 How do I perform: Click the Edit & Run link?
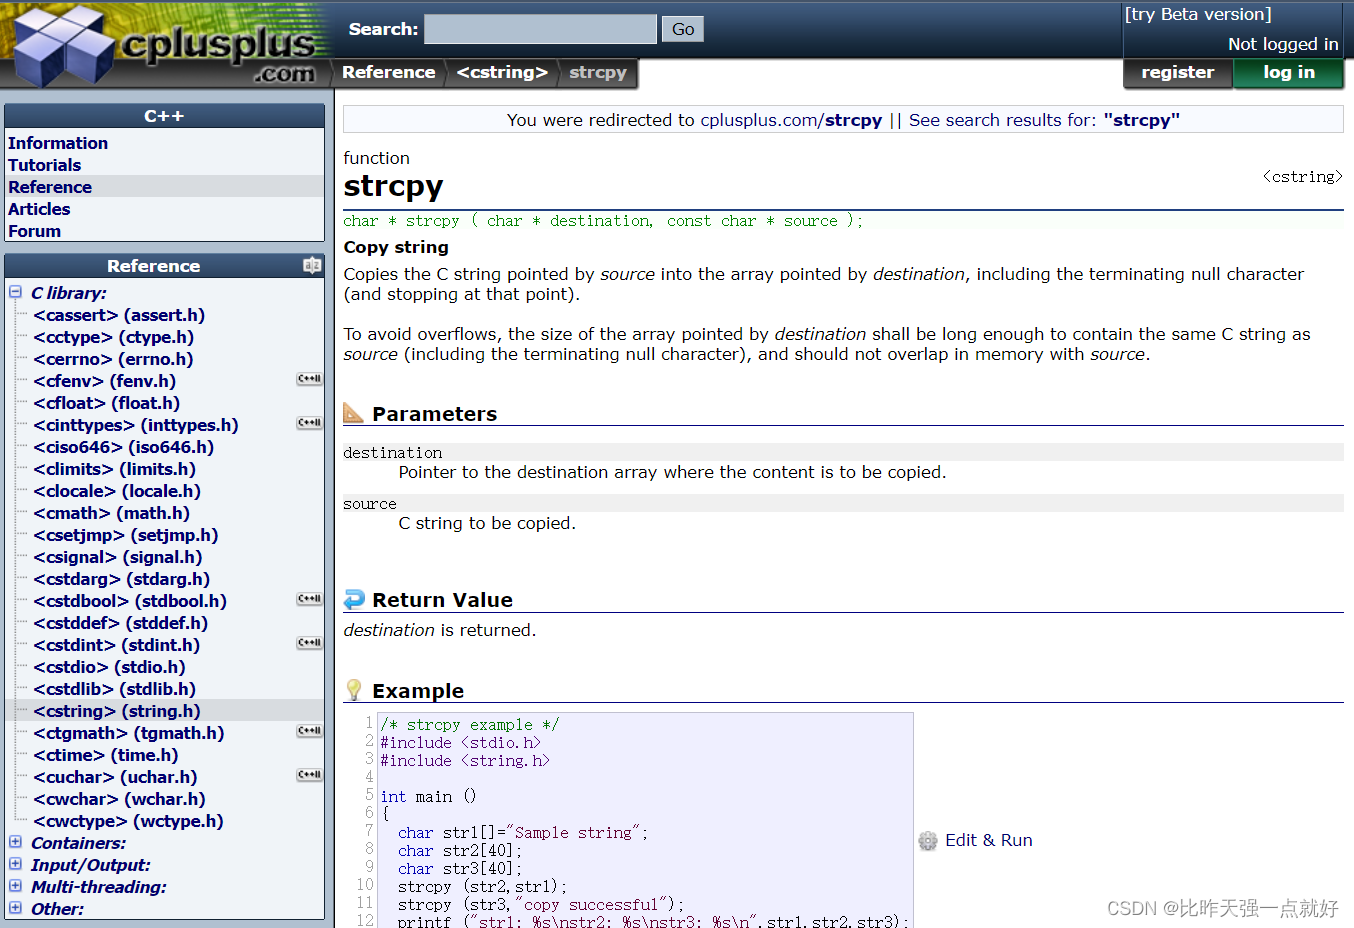988,840
